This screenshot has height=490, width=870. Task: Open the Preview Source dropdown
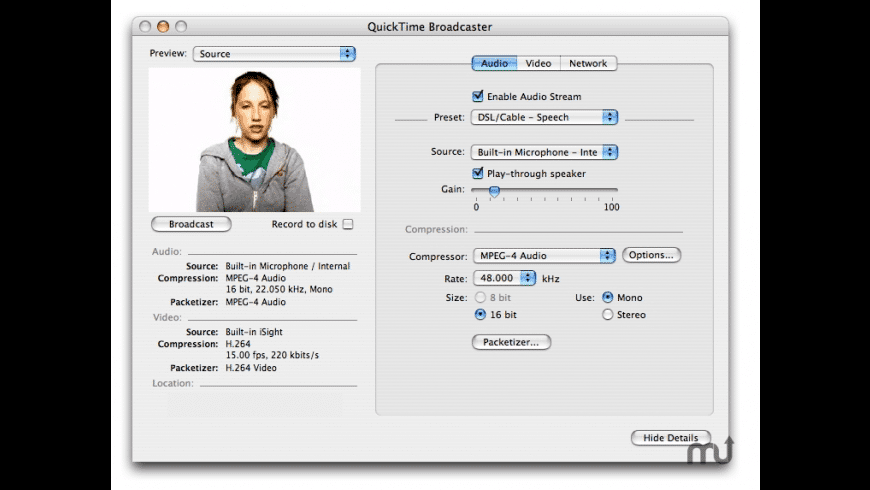pos(274,54)
